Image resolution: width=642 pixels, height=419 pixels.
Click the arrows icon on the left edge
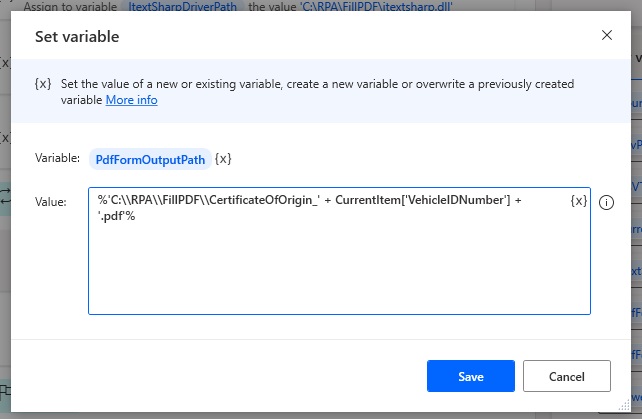[x=5, y=196]
